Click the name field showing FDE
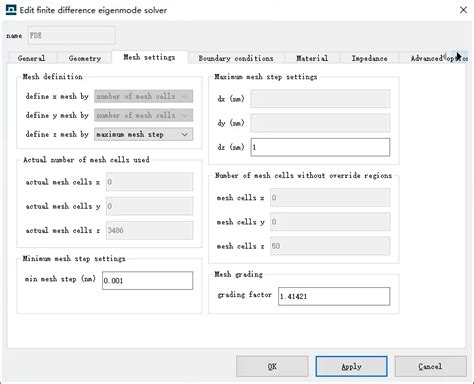The height and width of the screenshot is (384, 474). [x=71, y=35]
